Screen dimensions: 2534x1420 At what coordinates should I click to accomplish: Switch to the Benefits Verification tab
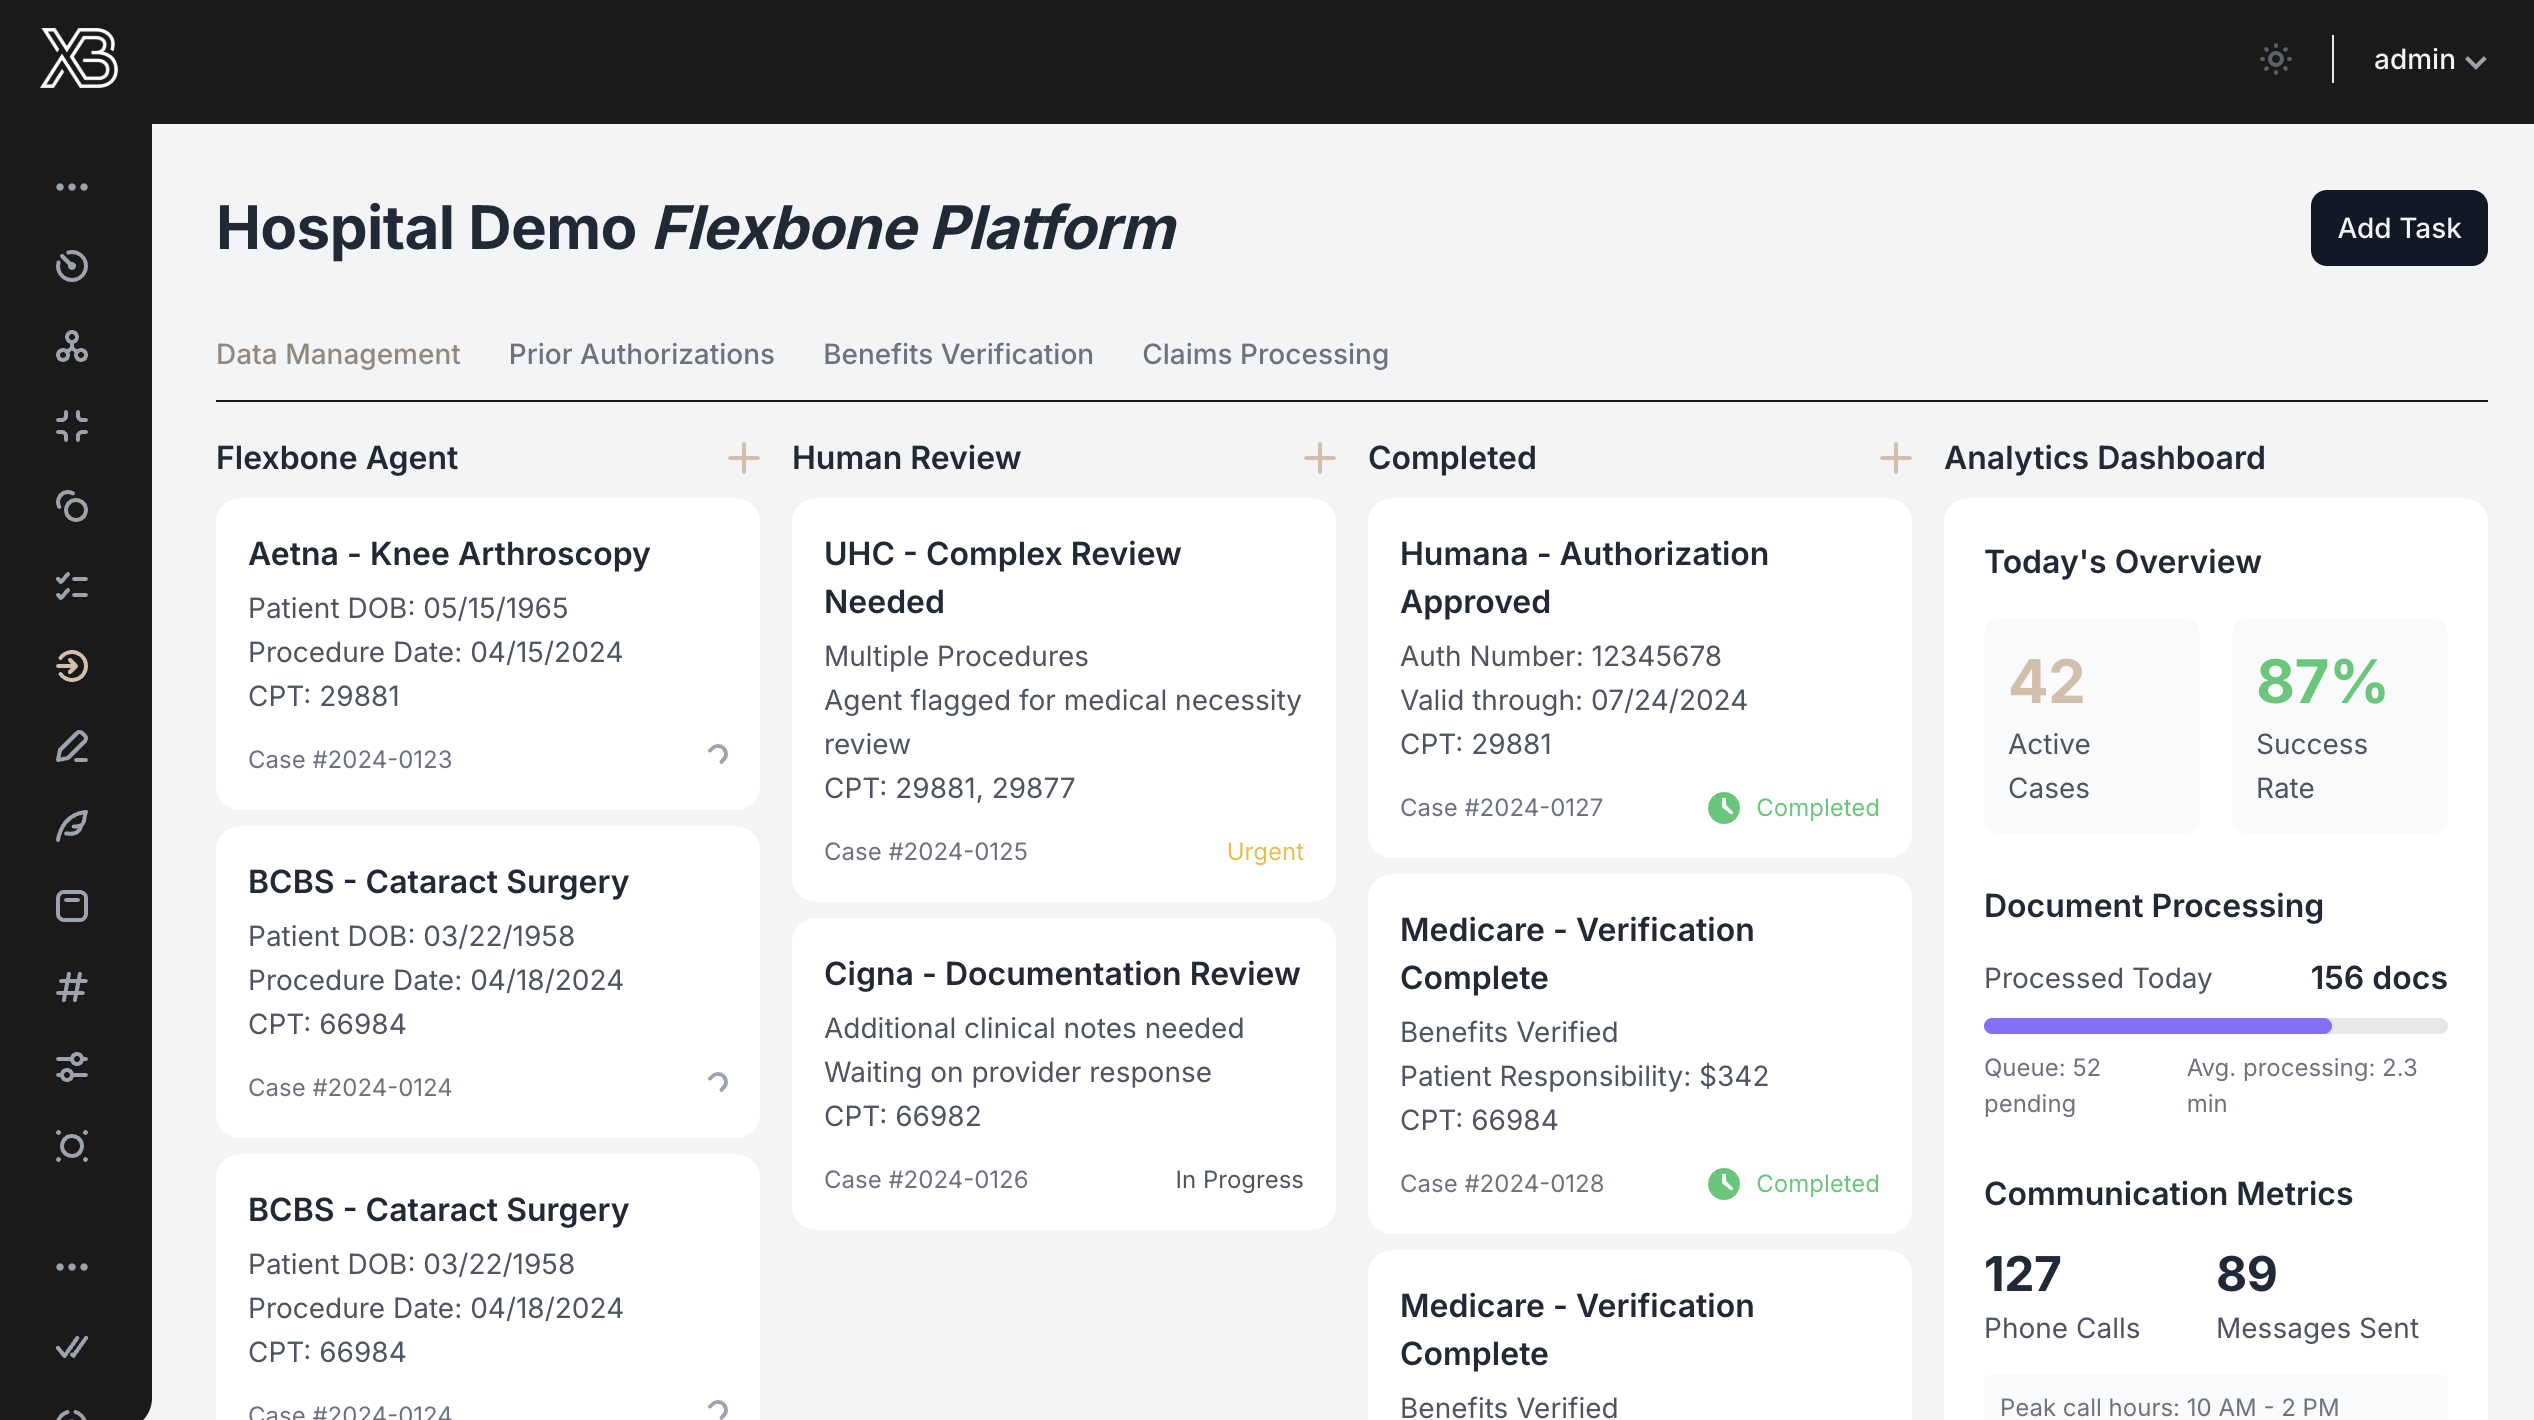pyautogui.click(x=958, y=354)
